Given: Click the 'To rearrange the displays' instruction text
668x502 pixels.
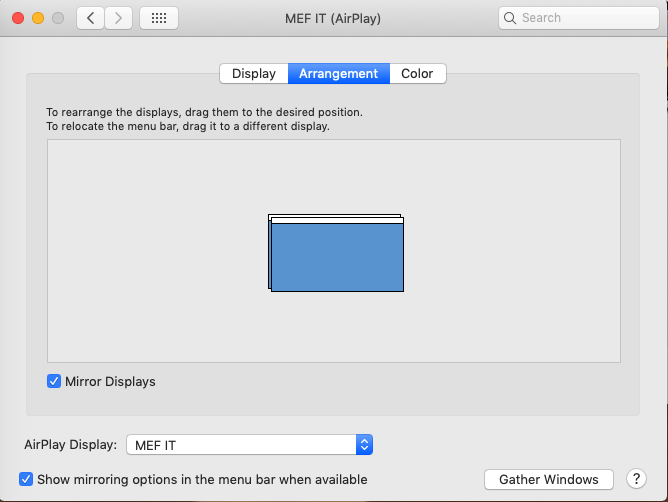Looking at the screenshot, I should click(204, 112).
